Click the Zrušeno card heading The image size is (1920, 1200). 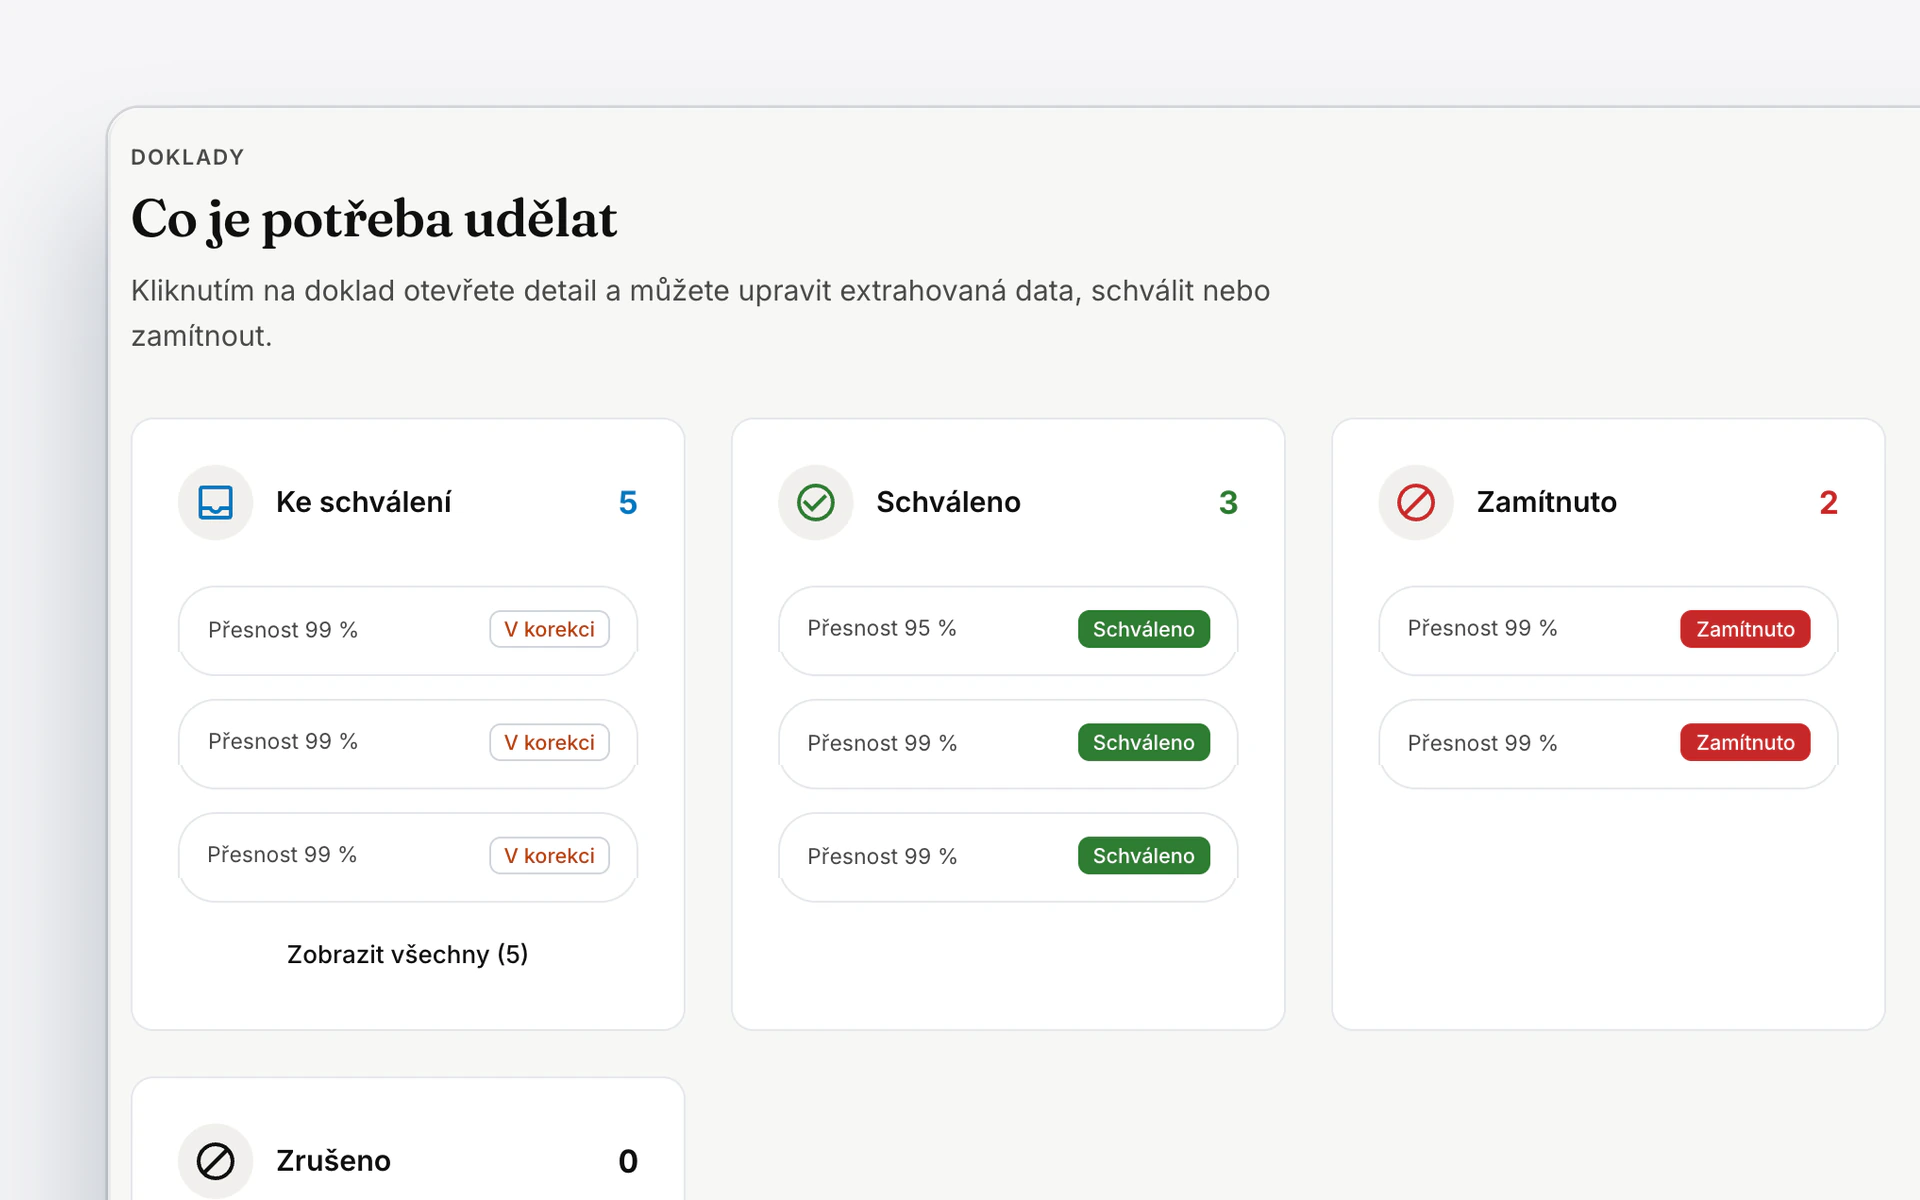click(334, 1161)
